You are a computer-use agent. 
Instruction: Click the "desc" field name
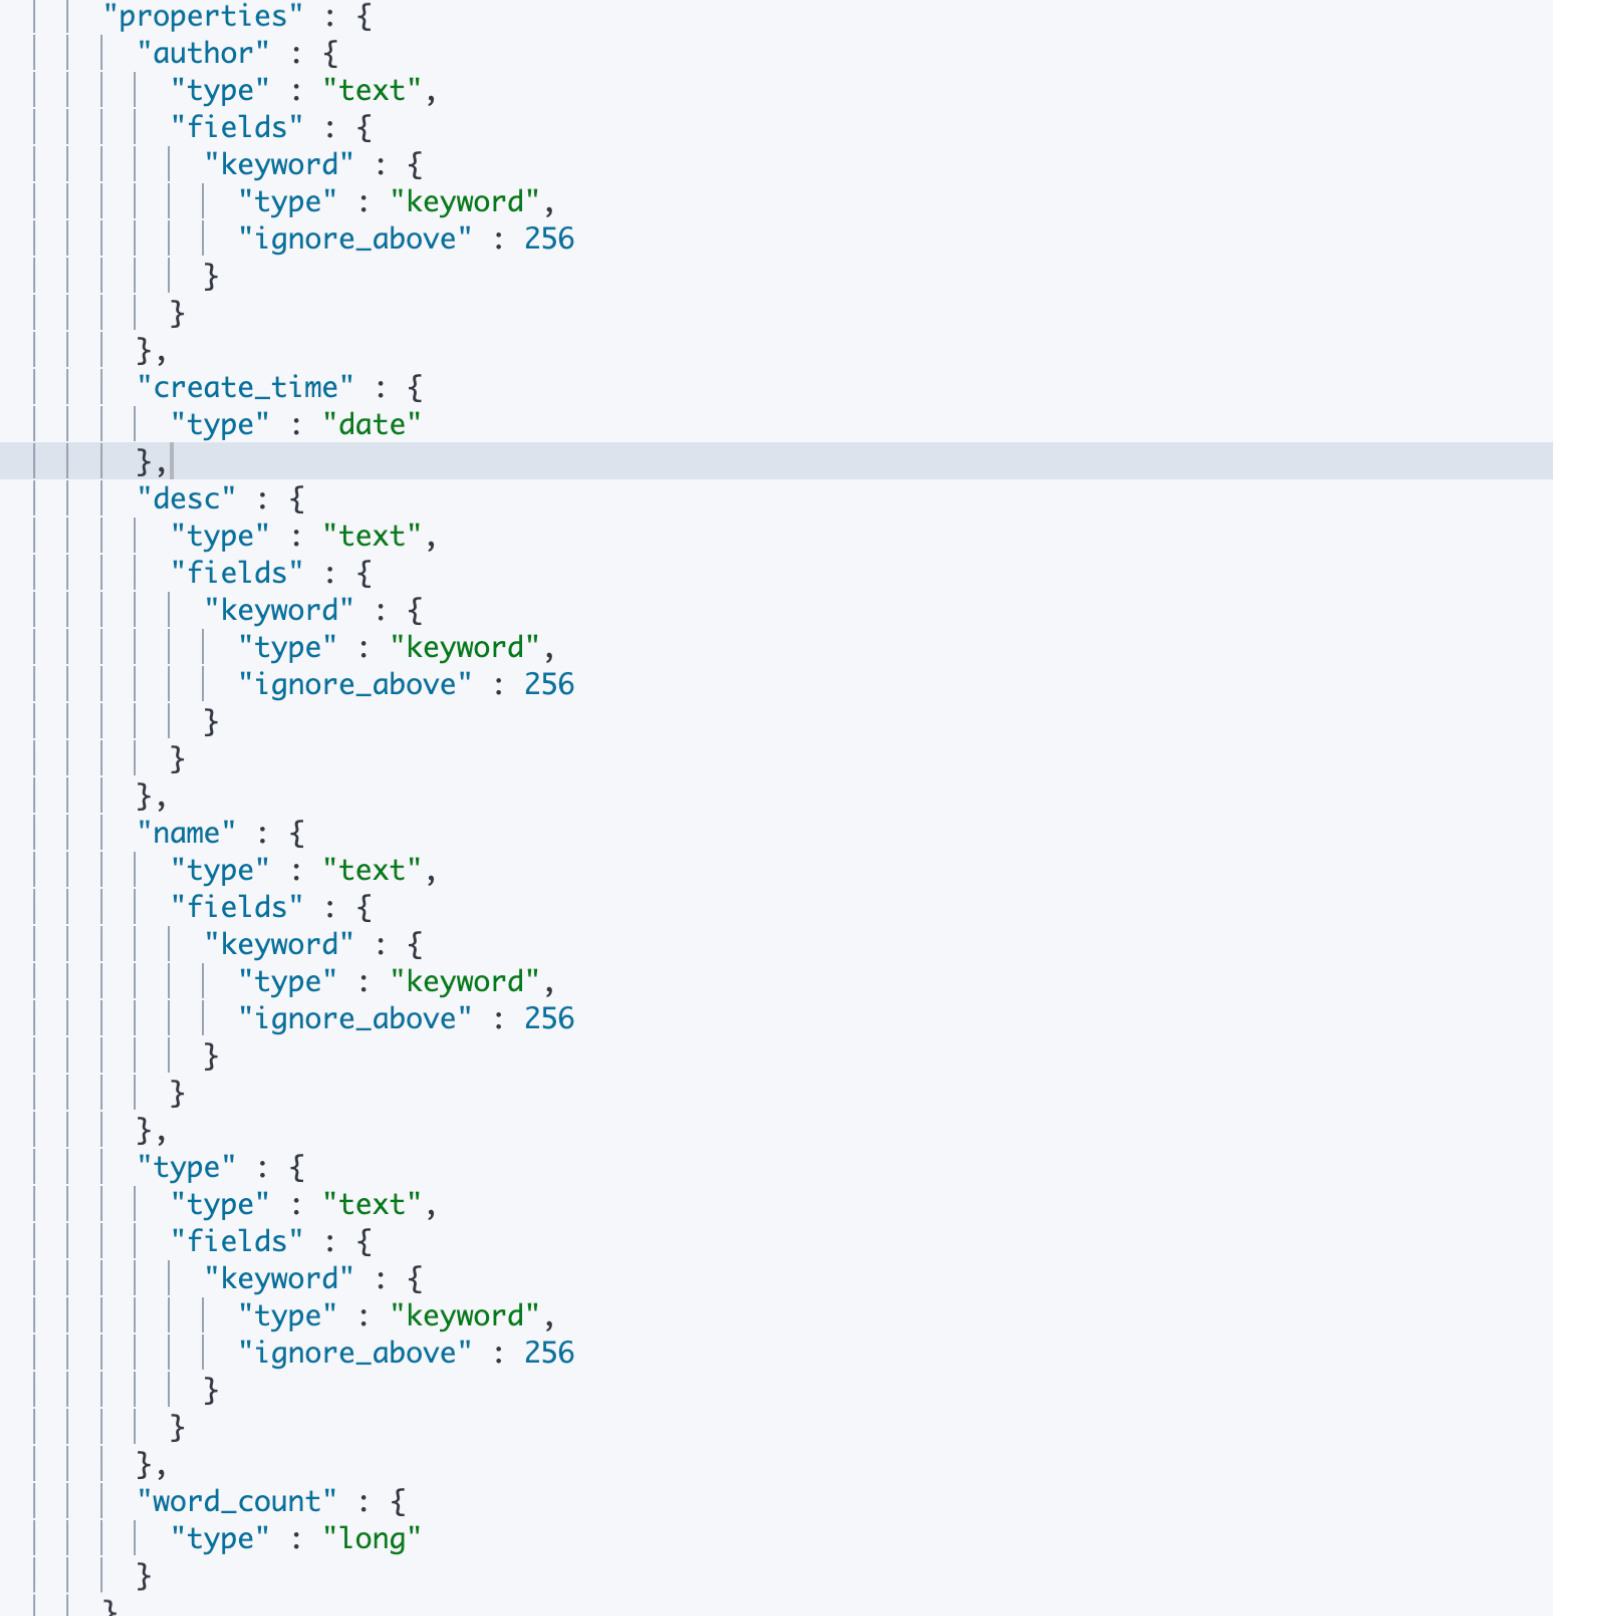point(186,498)
